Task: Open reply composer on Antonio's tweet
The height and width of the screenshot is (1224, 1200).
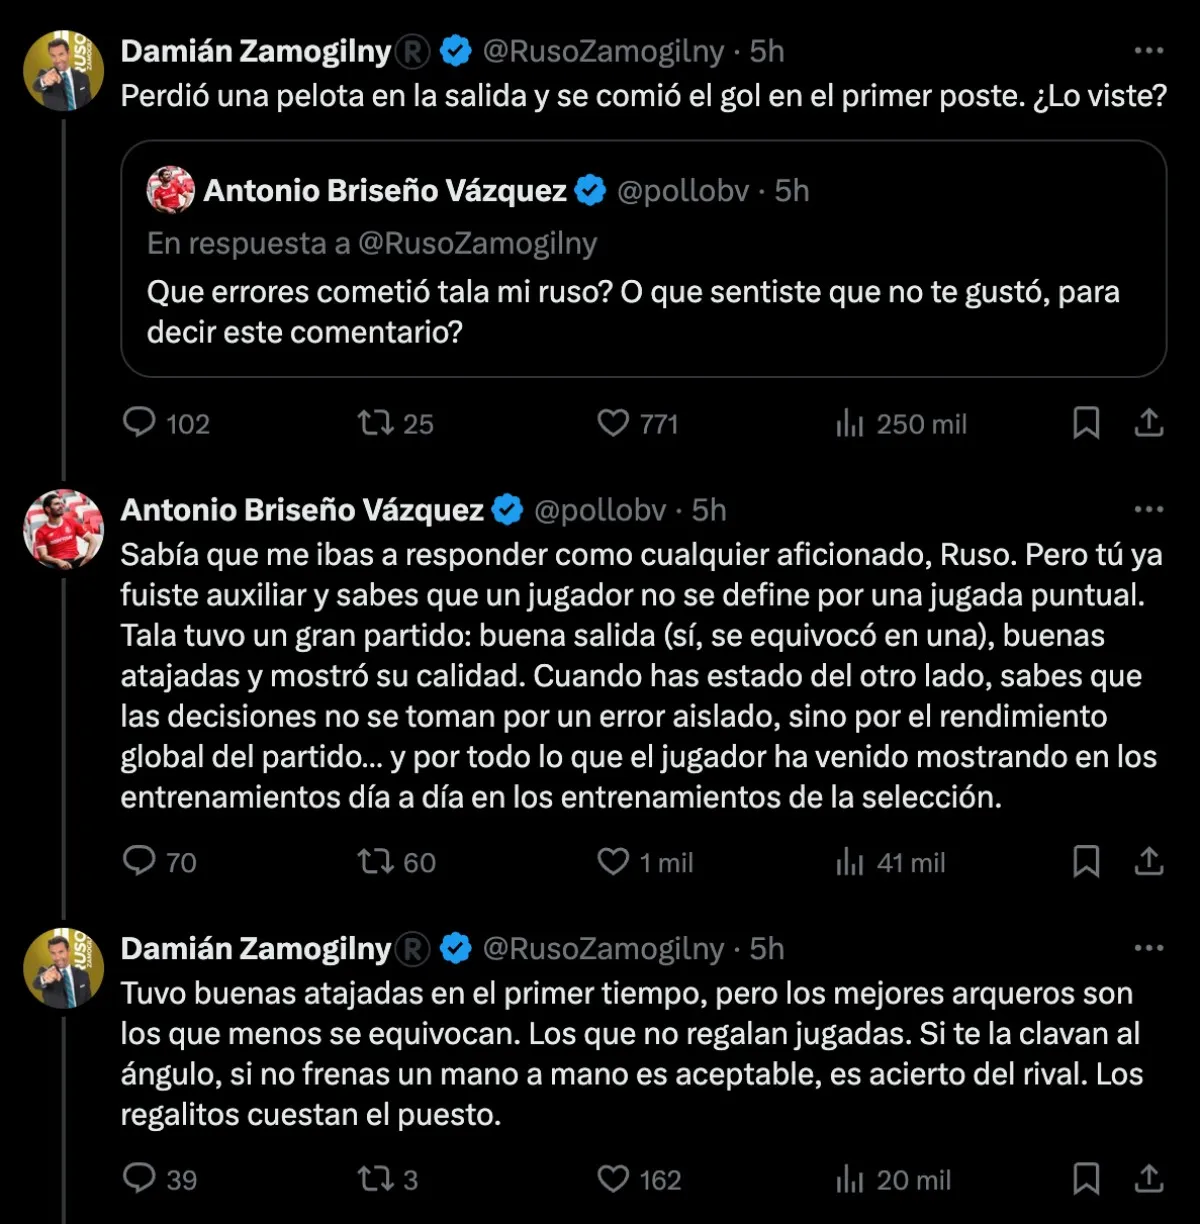Action: [141, 861]
